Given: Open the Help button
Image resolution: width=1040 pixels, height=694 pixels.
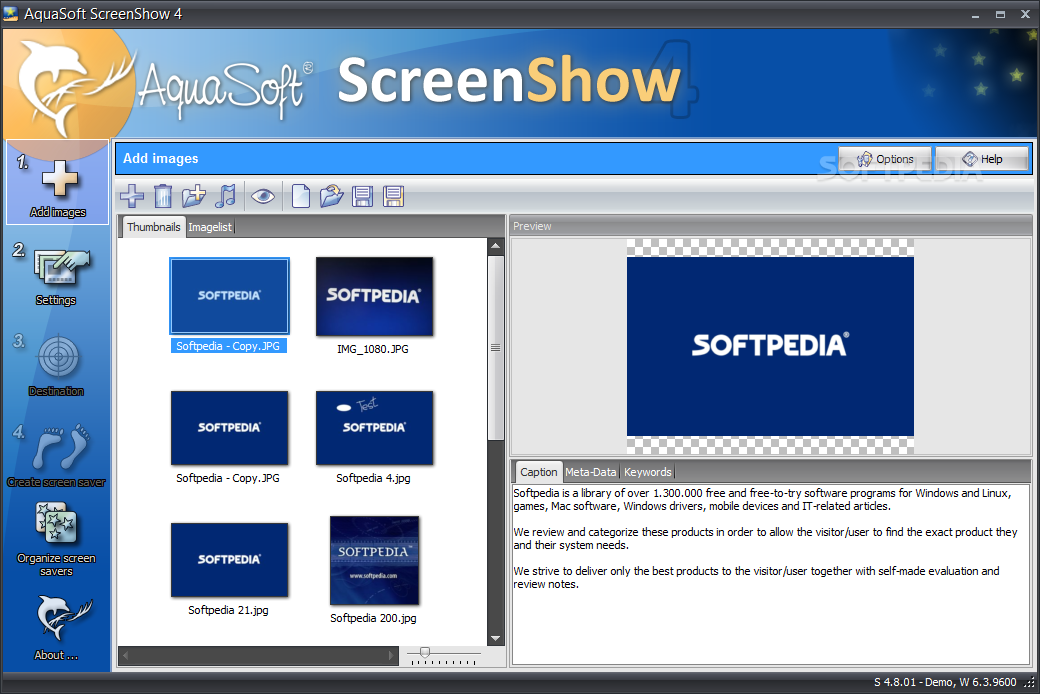Looking at the screenshot, I should (x=982, y=159).
